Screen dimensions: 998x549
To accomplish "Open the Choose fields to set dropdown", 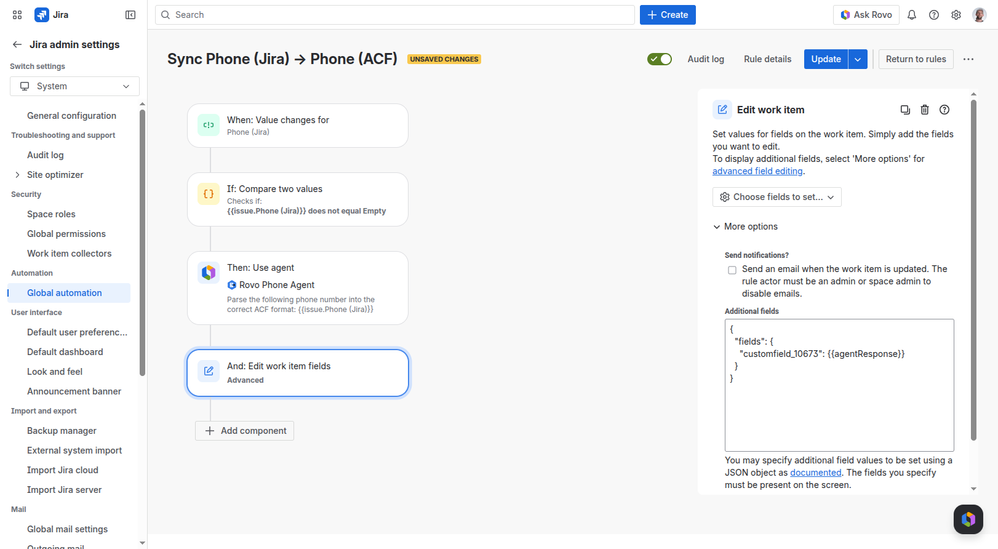I will click(x=777, y=197).
